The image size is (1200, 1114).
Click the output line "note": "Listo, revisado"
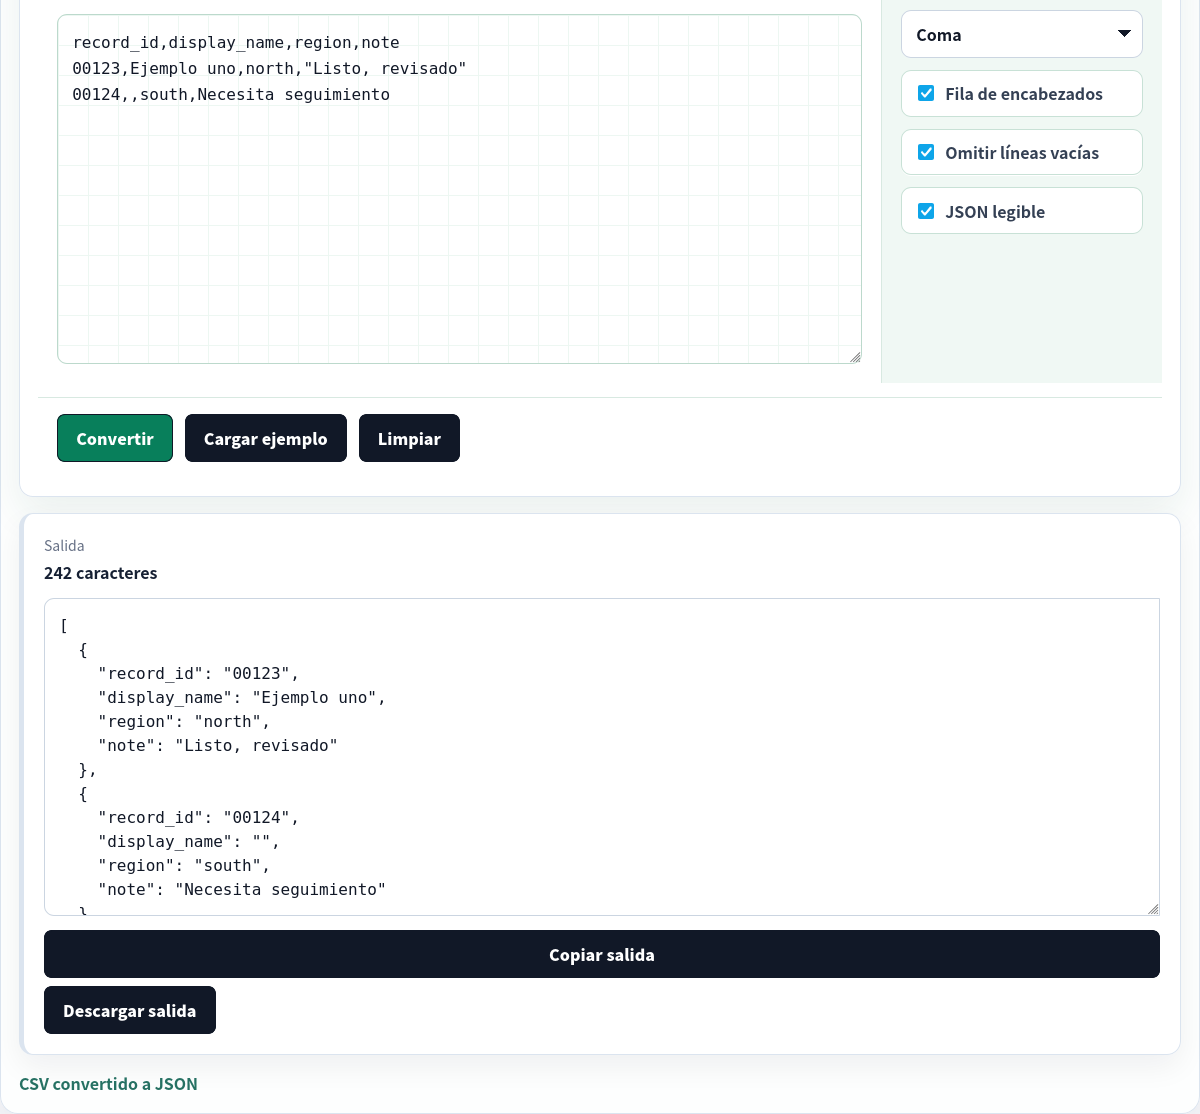tap(218, 746)
